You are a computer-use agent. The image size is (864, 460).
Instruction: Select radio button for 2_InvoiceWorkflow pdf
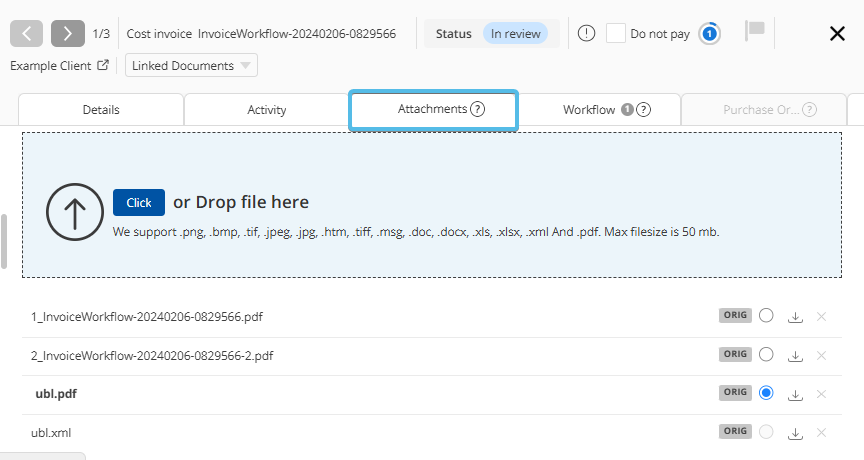tap(766, 354)
